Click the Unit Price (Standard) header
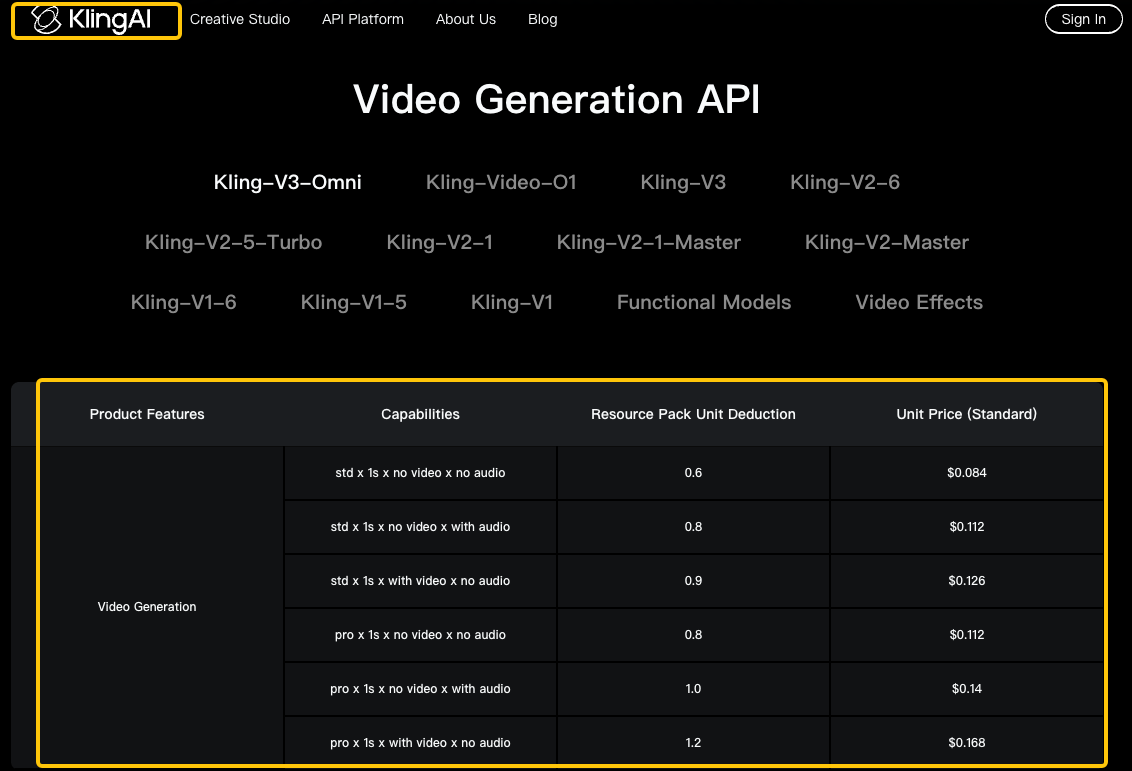This screenshot has height=771, width=1132. click(967, 414)
